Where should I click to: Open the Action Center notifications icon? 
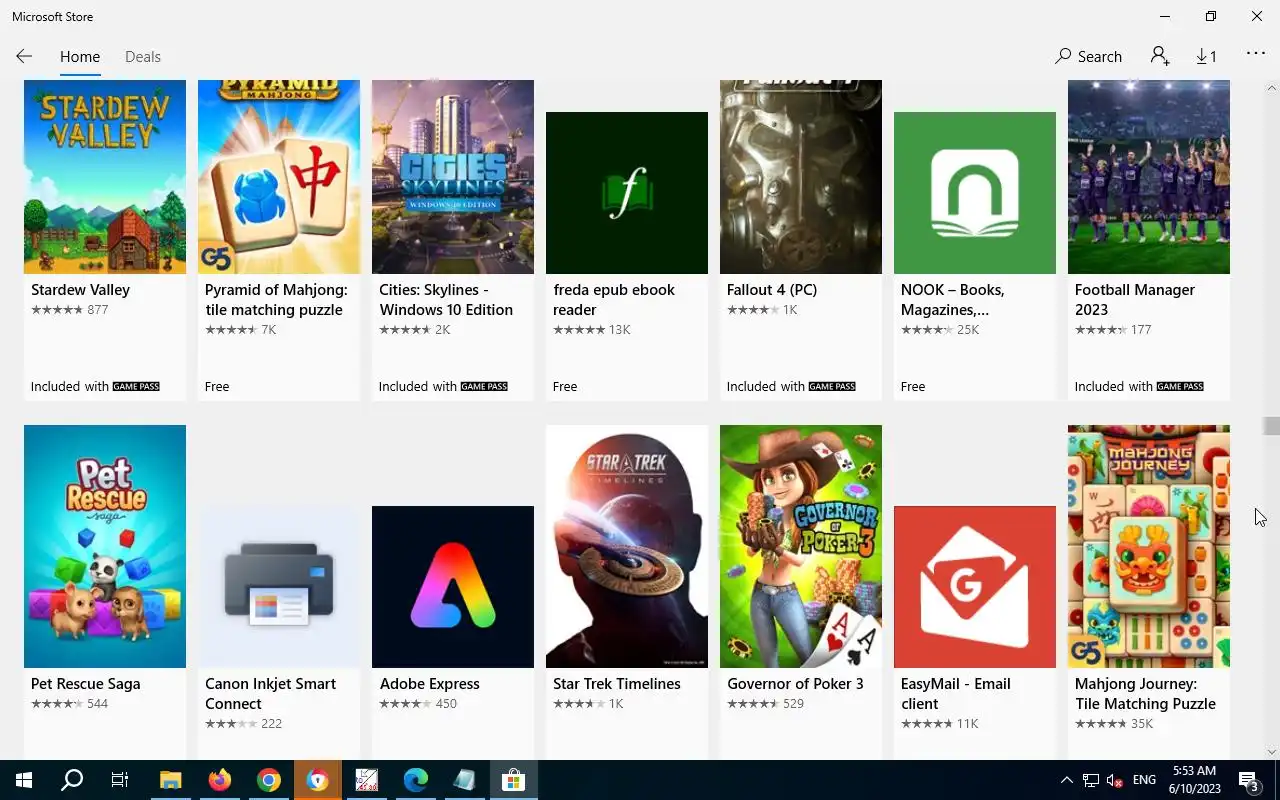[x=1250, y=780]
